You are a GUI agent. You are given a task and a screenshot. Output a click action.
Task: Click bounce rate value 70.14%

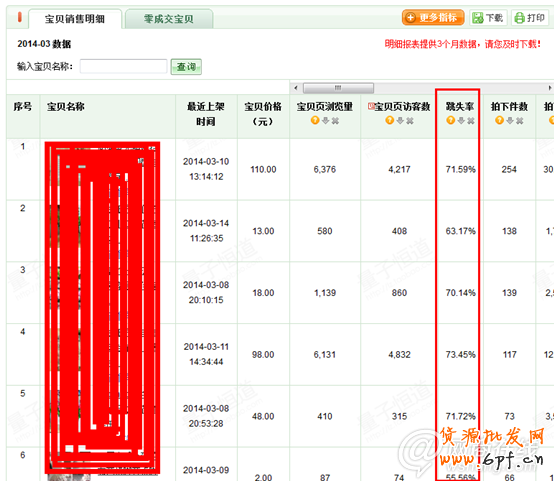tap(460, 293)
